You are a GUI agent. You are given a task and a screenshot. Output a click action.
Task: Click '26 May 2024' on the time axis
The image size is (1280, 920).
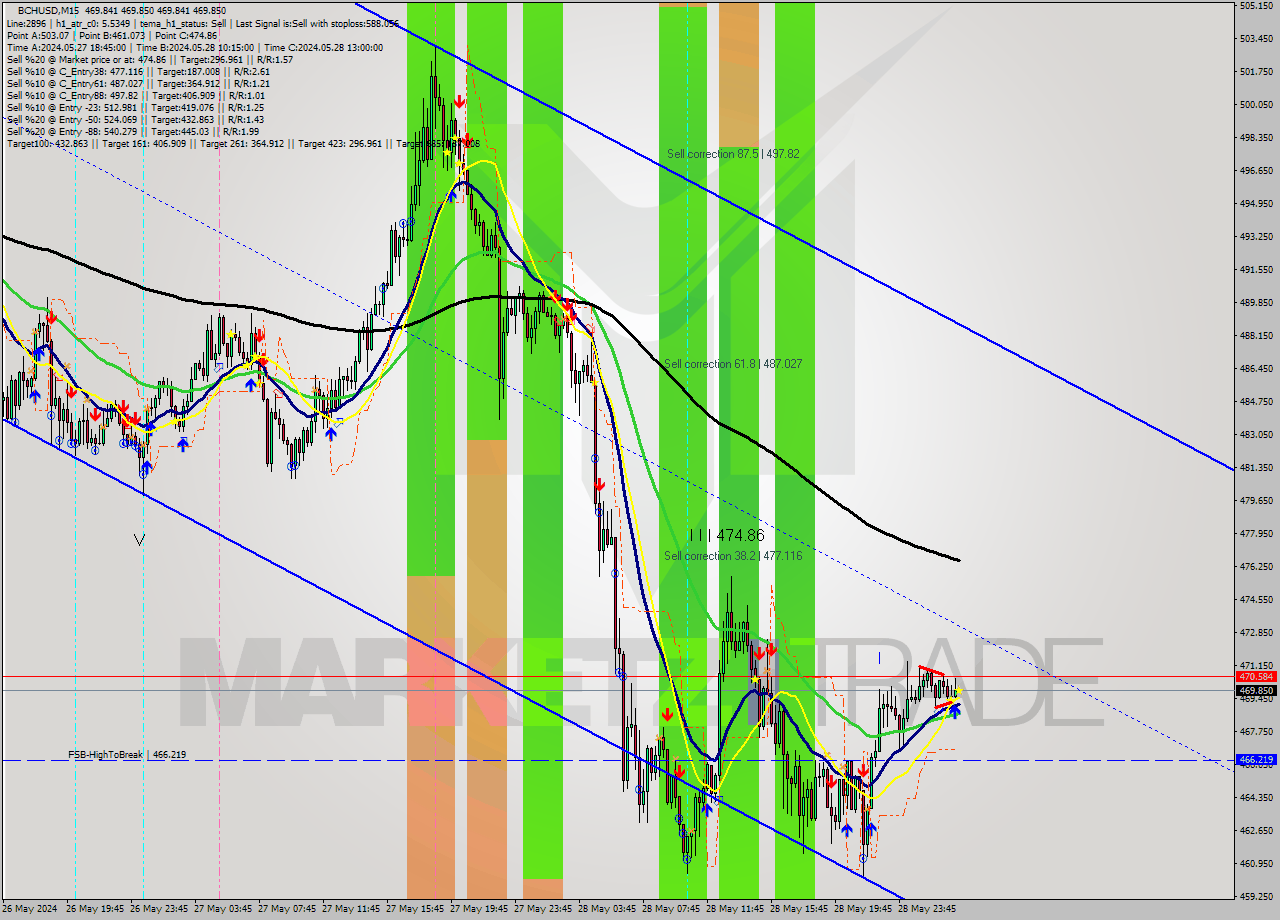coord(29,910)
